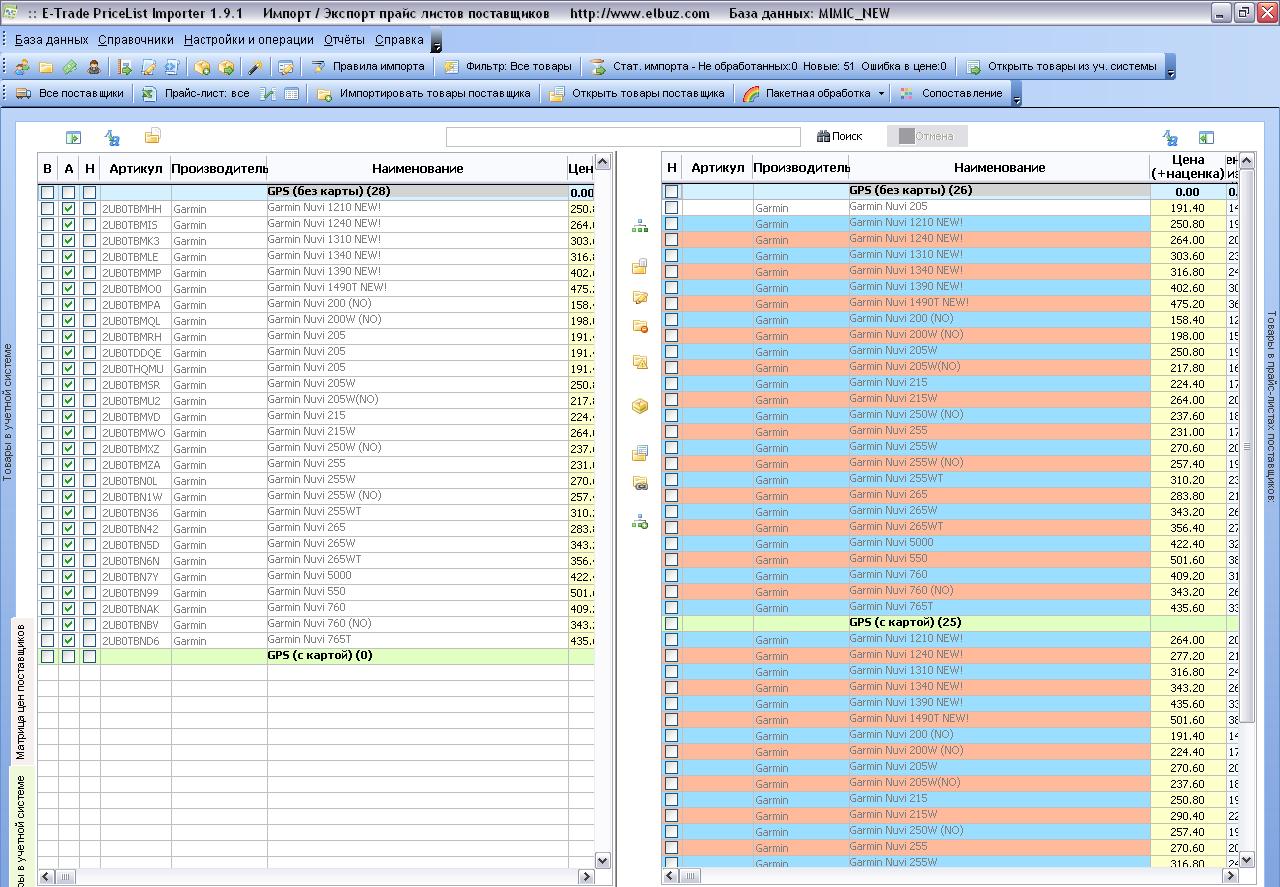Click the tree with green plus icon
This screenshot has height=887, width=1280.
(x=640, y=522)
